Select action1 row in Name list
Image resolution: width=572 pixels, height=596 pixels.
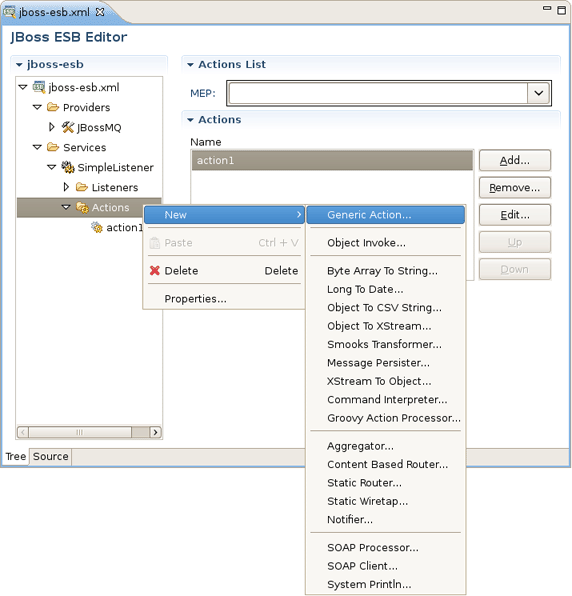tap(332, 160)
